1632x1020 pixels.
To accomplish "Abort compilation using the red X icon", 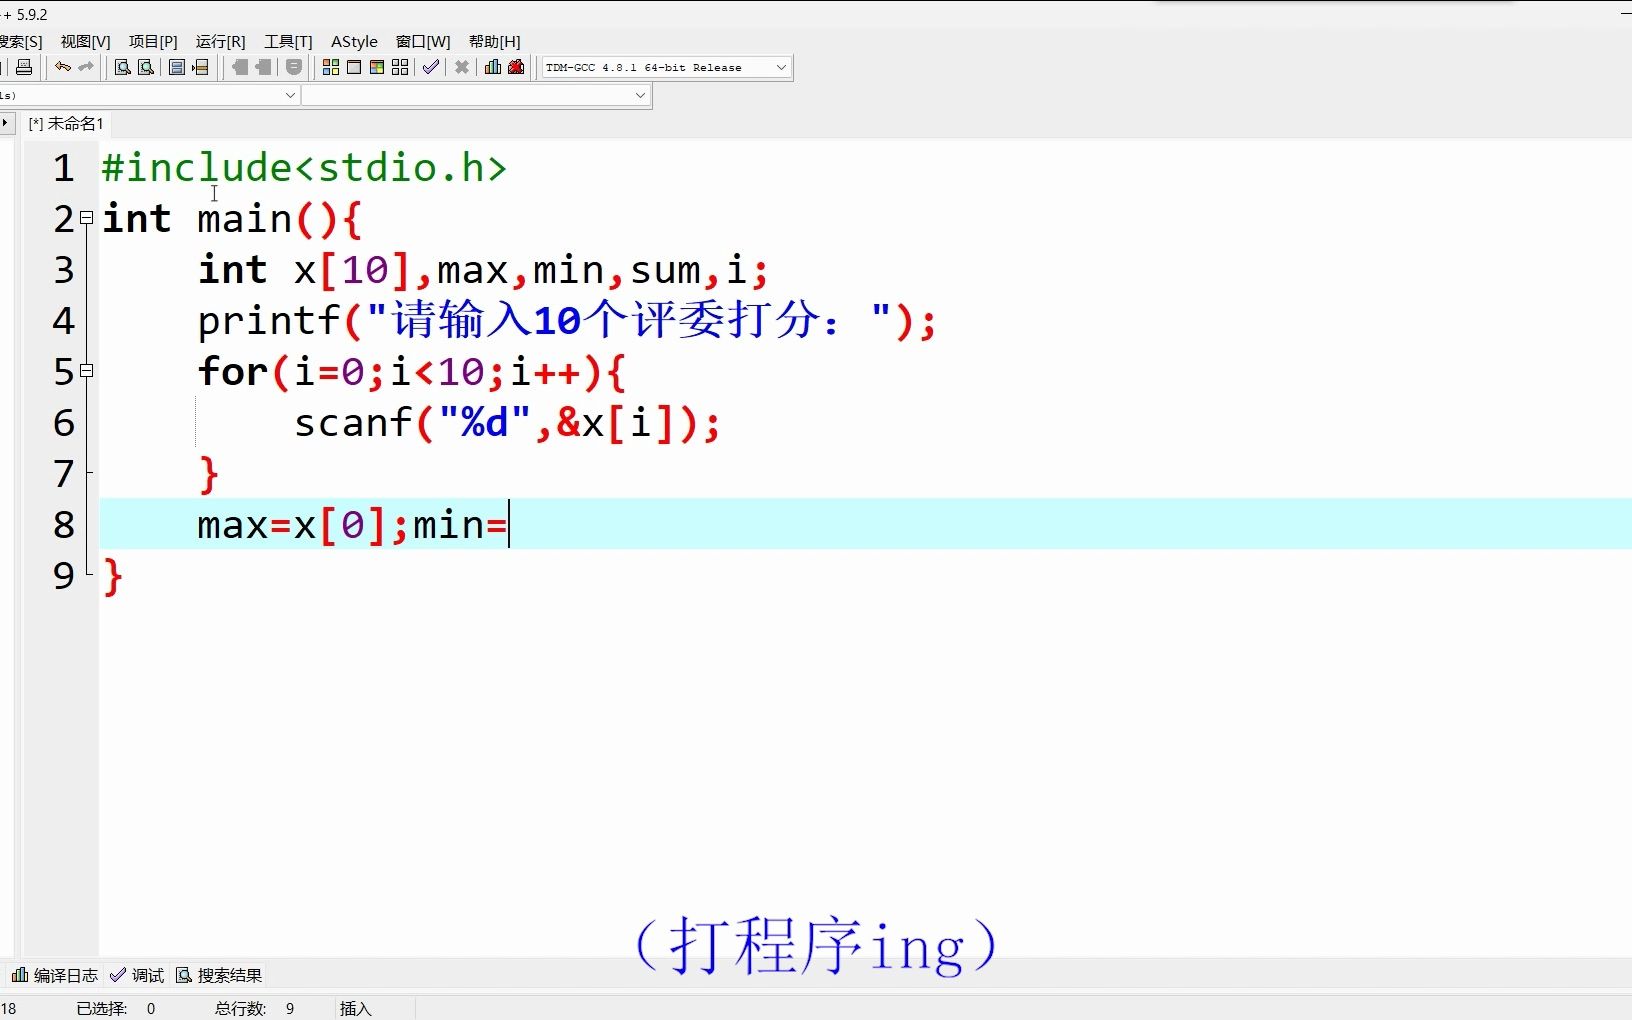I will coord(462,67).
